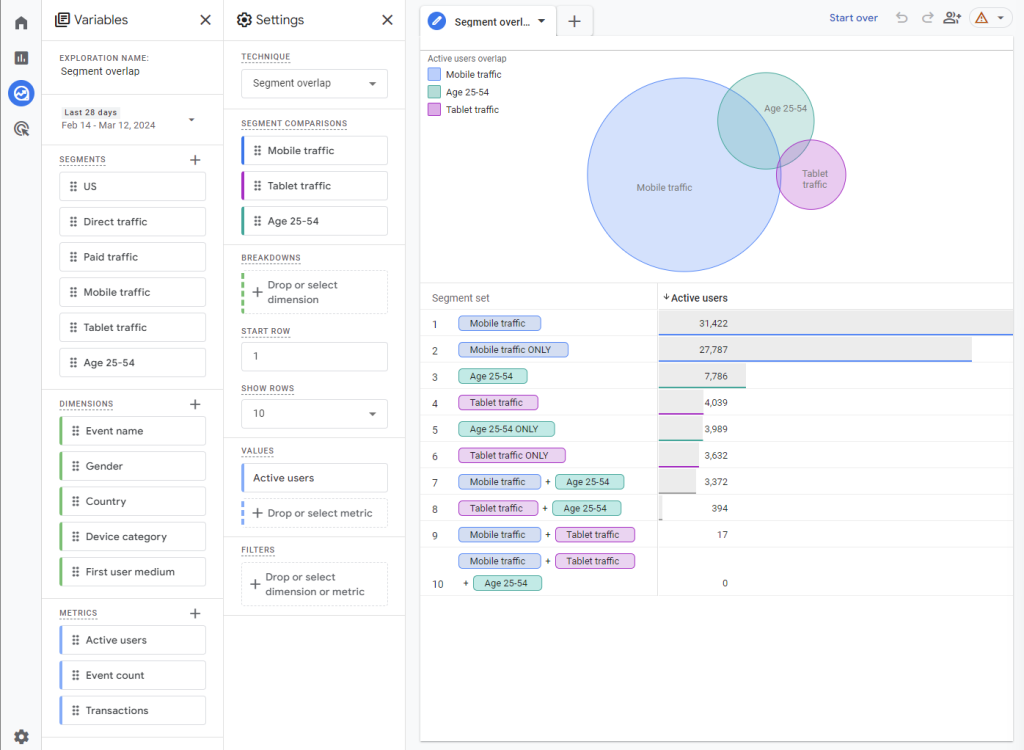Share exploration with users icon
The height and width of the screenshot is (750, 1024).
952,18
